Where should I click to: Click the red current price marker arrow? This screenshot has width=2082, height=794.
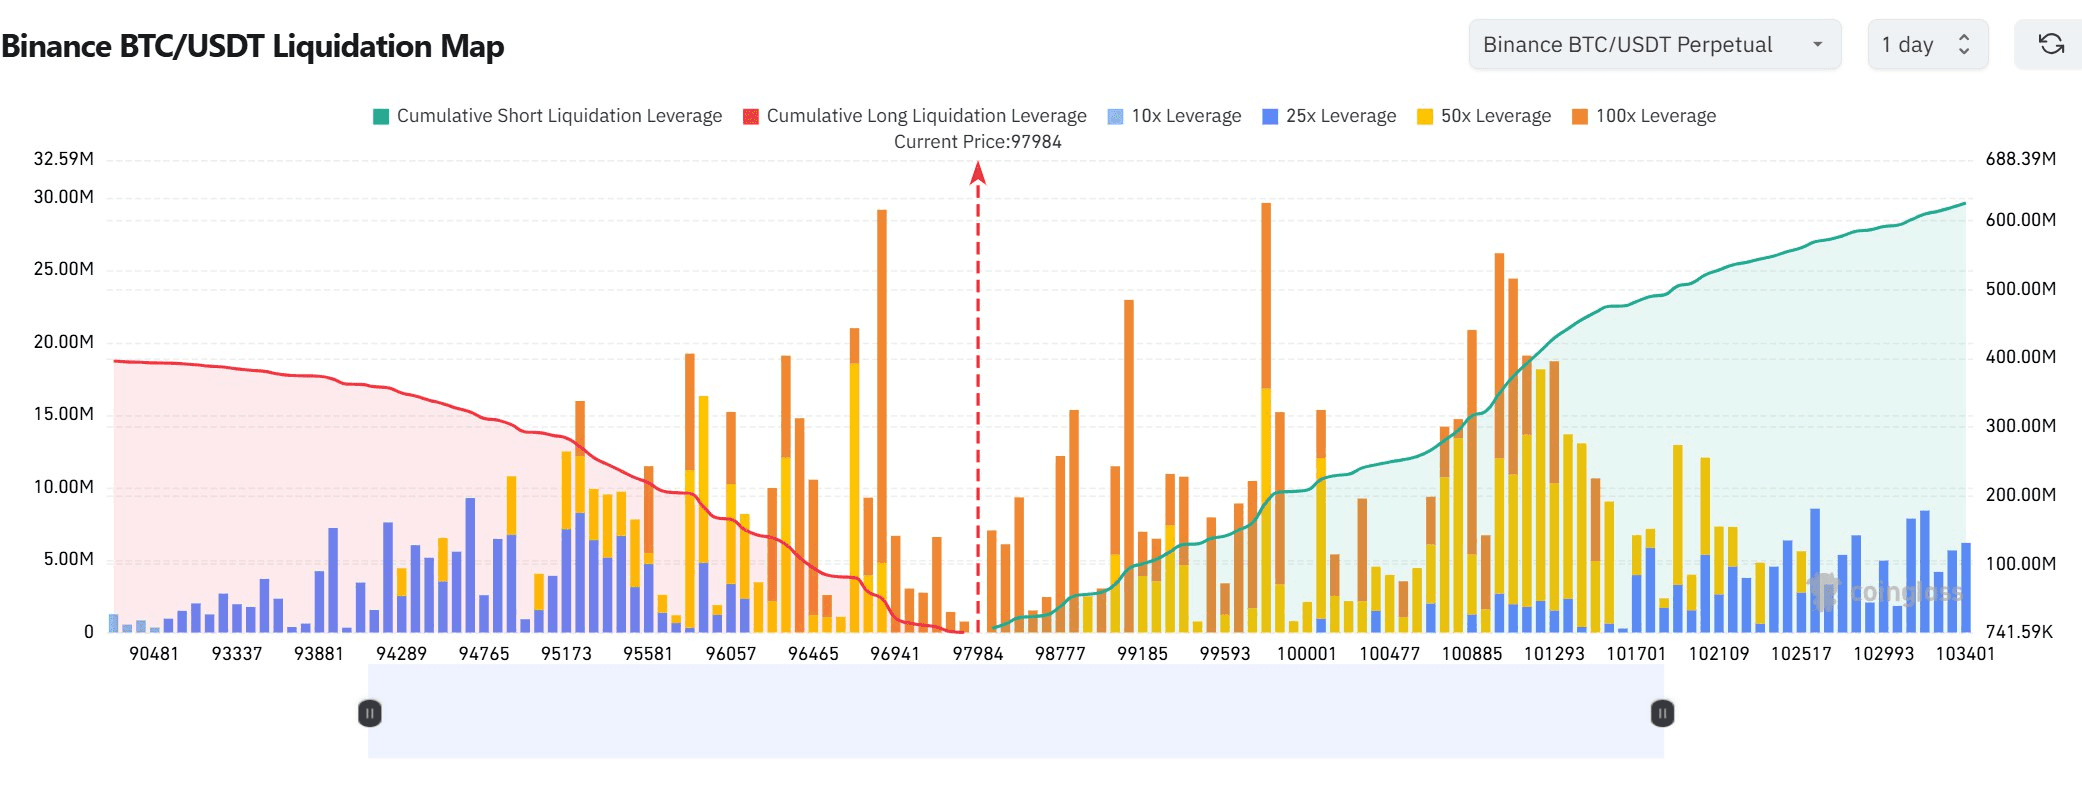[978, 174]
